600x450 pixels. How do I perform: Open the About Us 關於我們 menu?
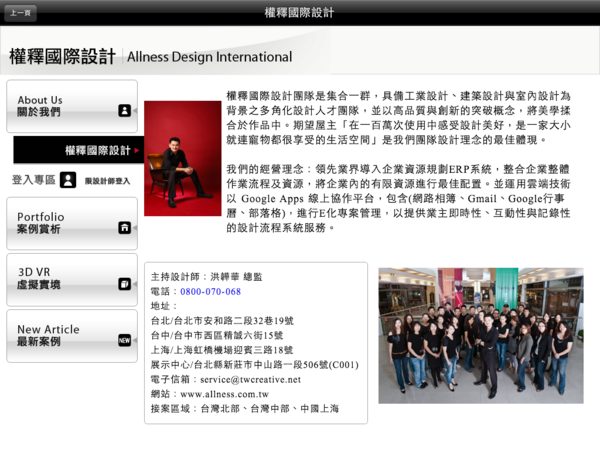click(x=72, y=106)
